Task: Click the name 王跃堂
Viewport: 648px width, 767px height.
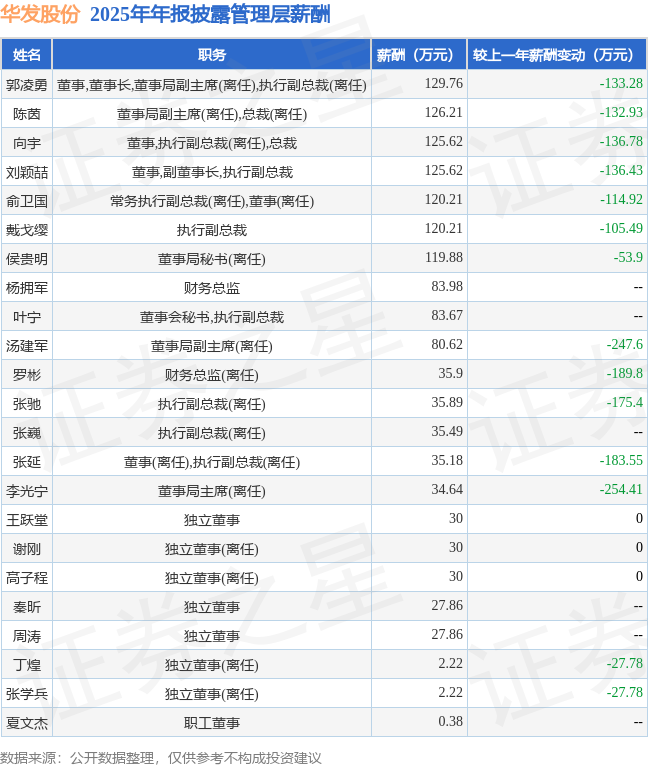Action: [x=26, y=520]
